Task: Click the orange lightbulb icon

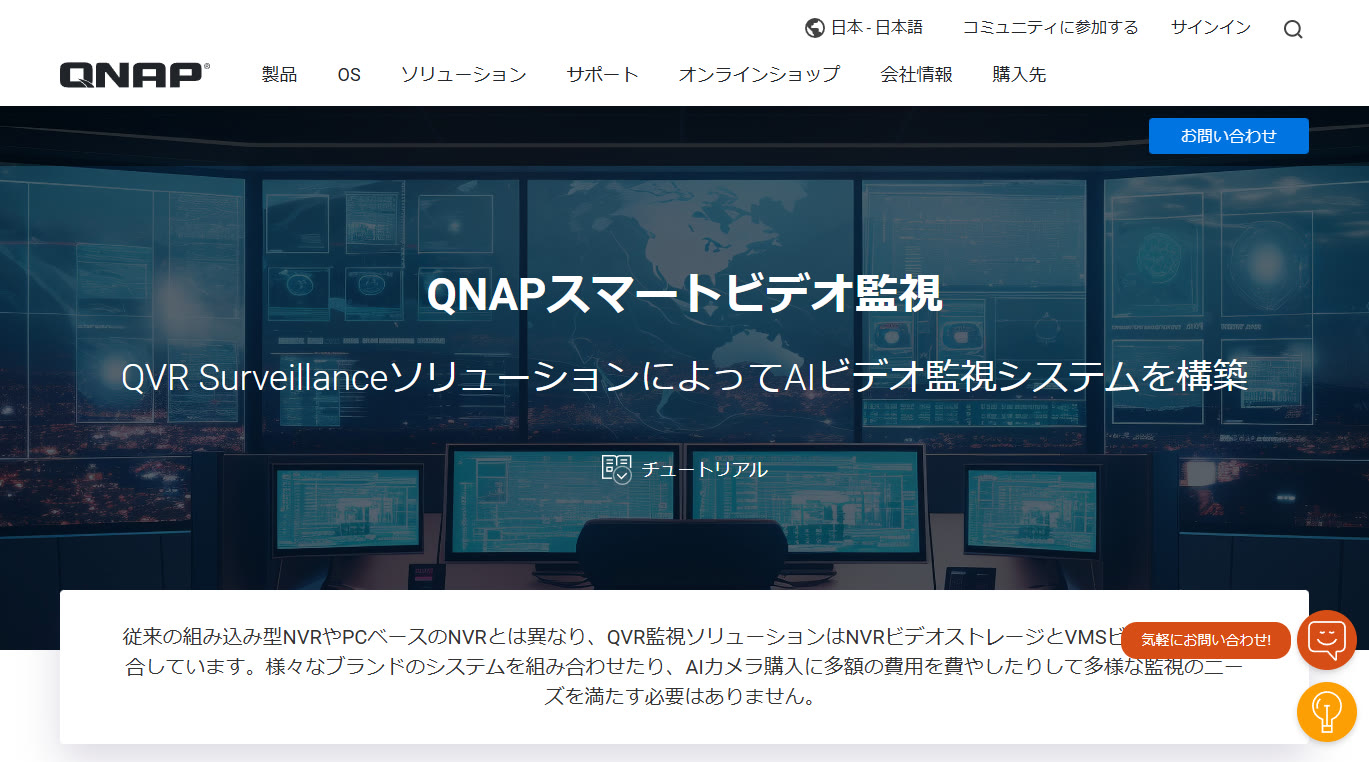Action: [x=1326, y=712]
